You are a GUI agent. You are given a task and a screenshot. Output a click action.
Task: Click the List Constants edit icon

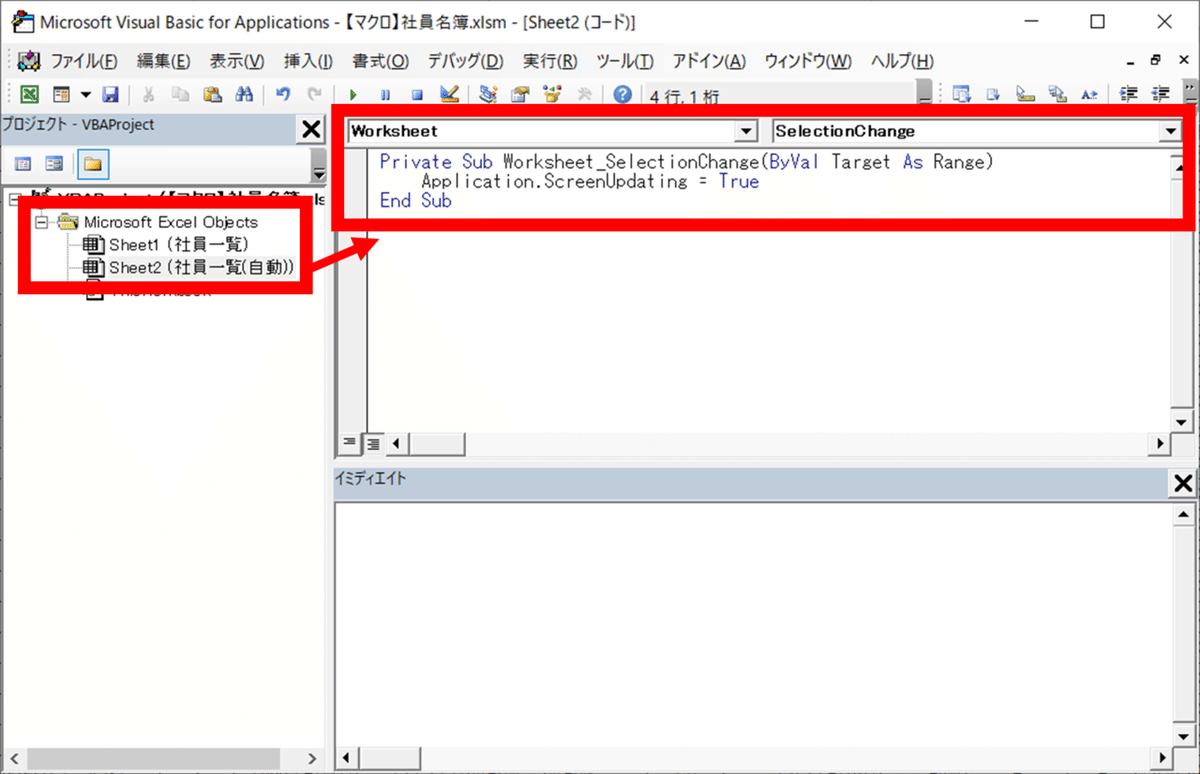994,95
